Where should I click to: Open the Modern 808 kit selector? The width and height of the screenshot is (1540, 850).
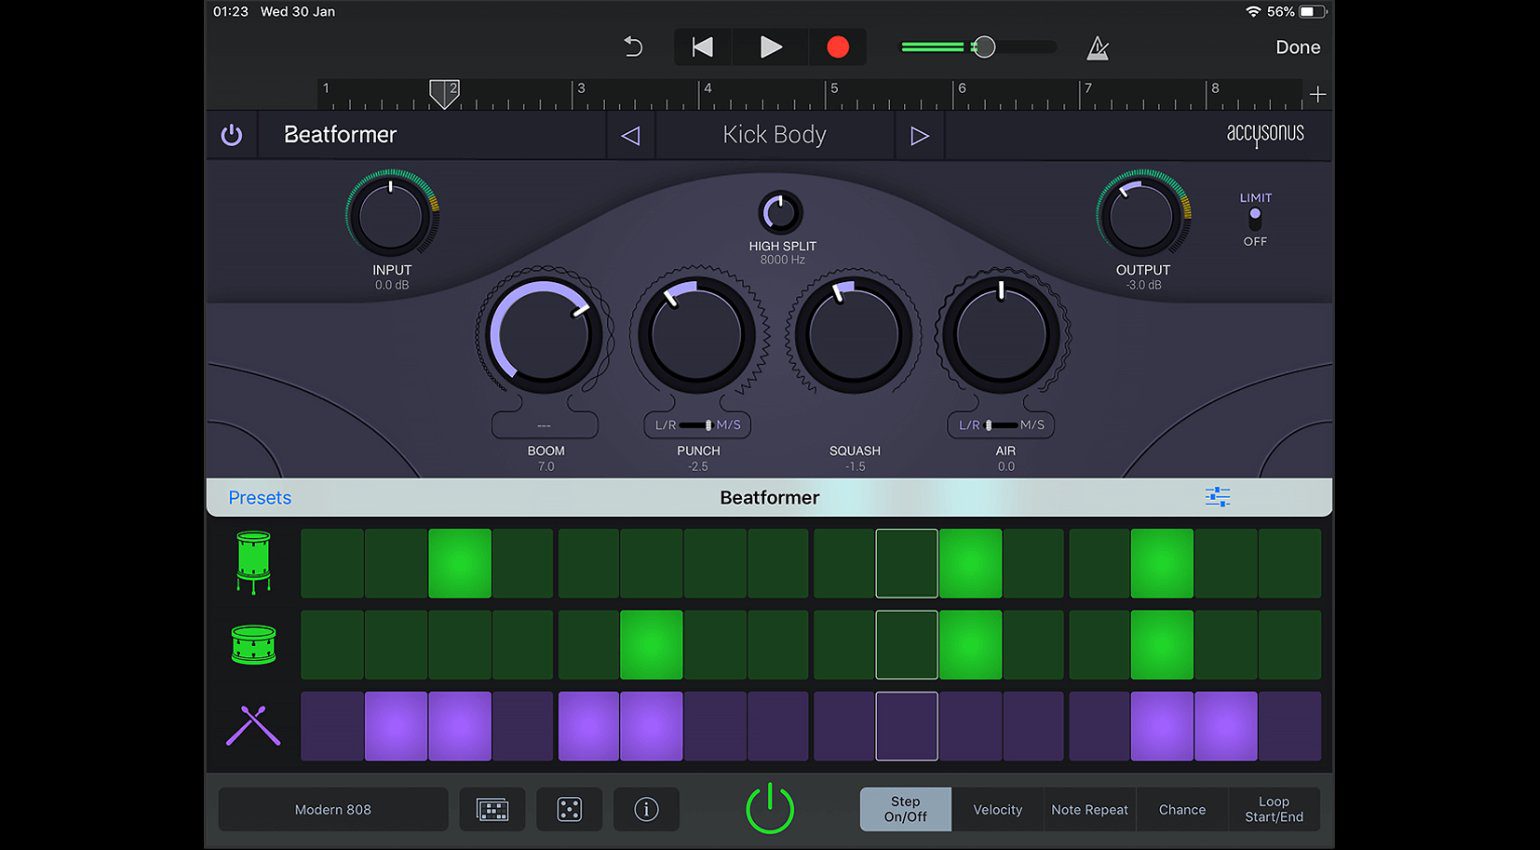[x=333, y=810]
